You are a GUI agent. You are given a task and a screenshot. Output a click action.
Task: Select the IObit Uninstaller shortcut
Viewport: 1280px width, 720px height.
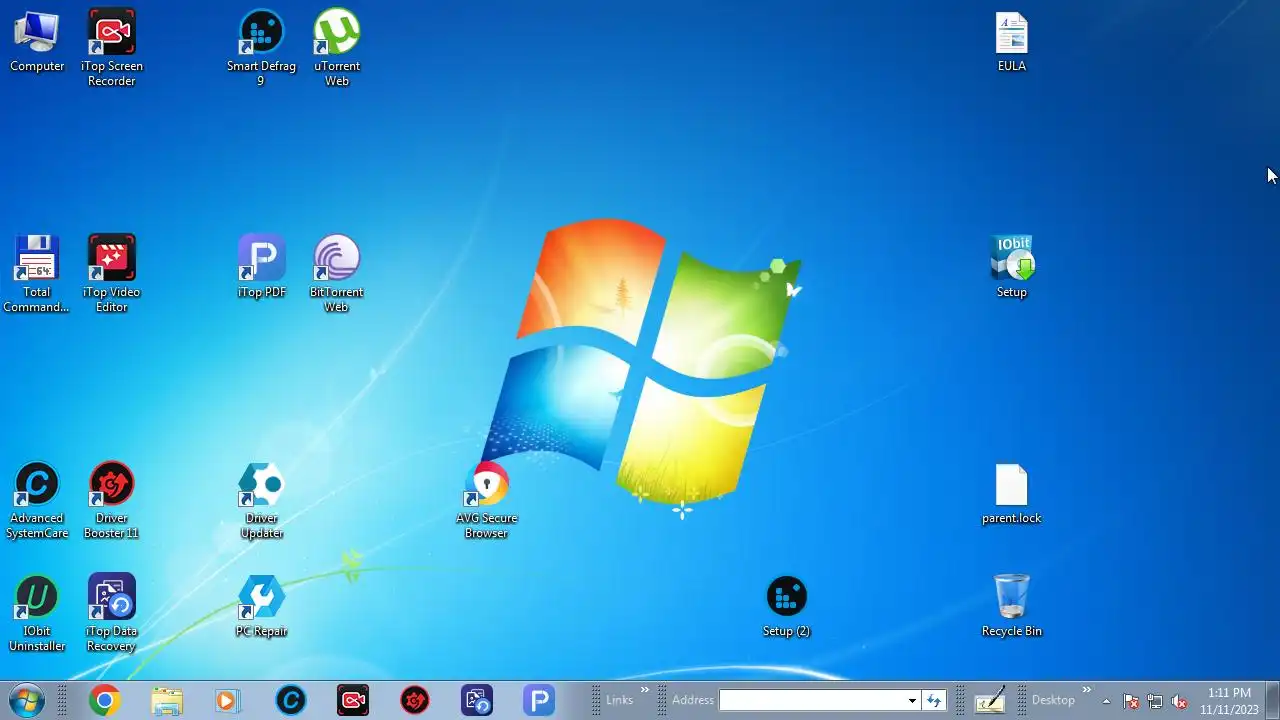[37, 613]
